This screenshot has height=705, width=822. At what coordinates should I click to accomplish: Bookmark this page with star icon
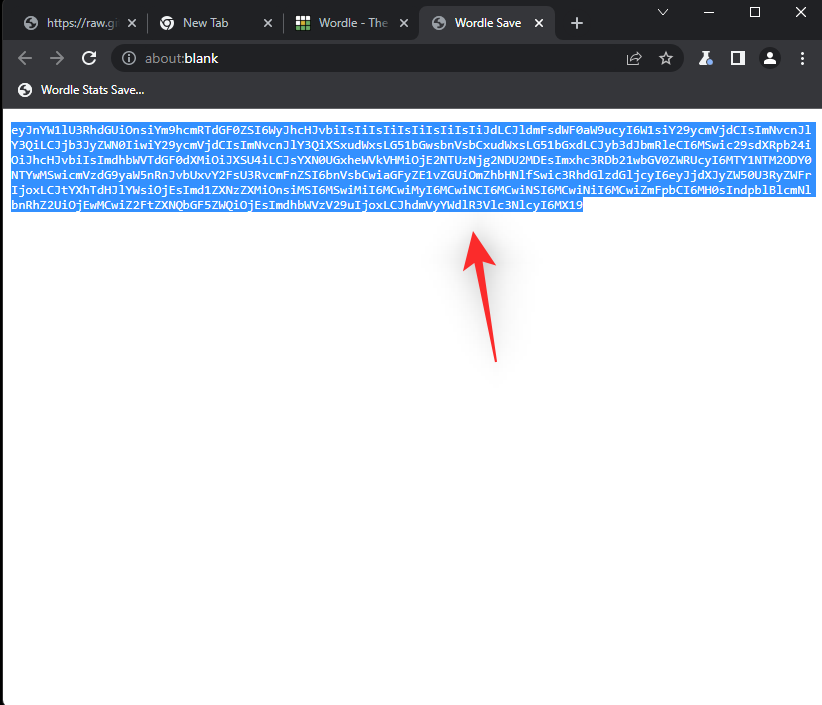coord(666,58)
